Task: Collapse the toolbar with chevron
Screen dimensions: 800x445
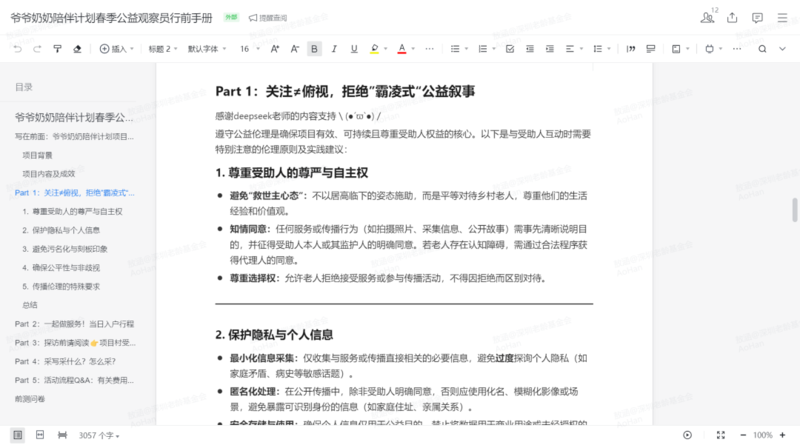Action: point(782,49)
